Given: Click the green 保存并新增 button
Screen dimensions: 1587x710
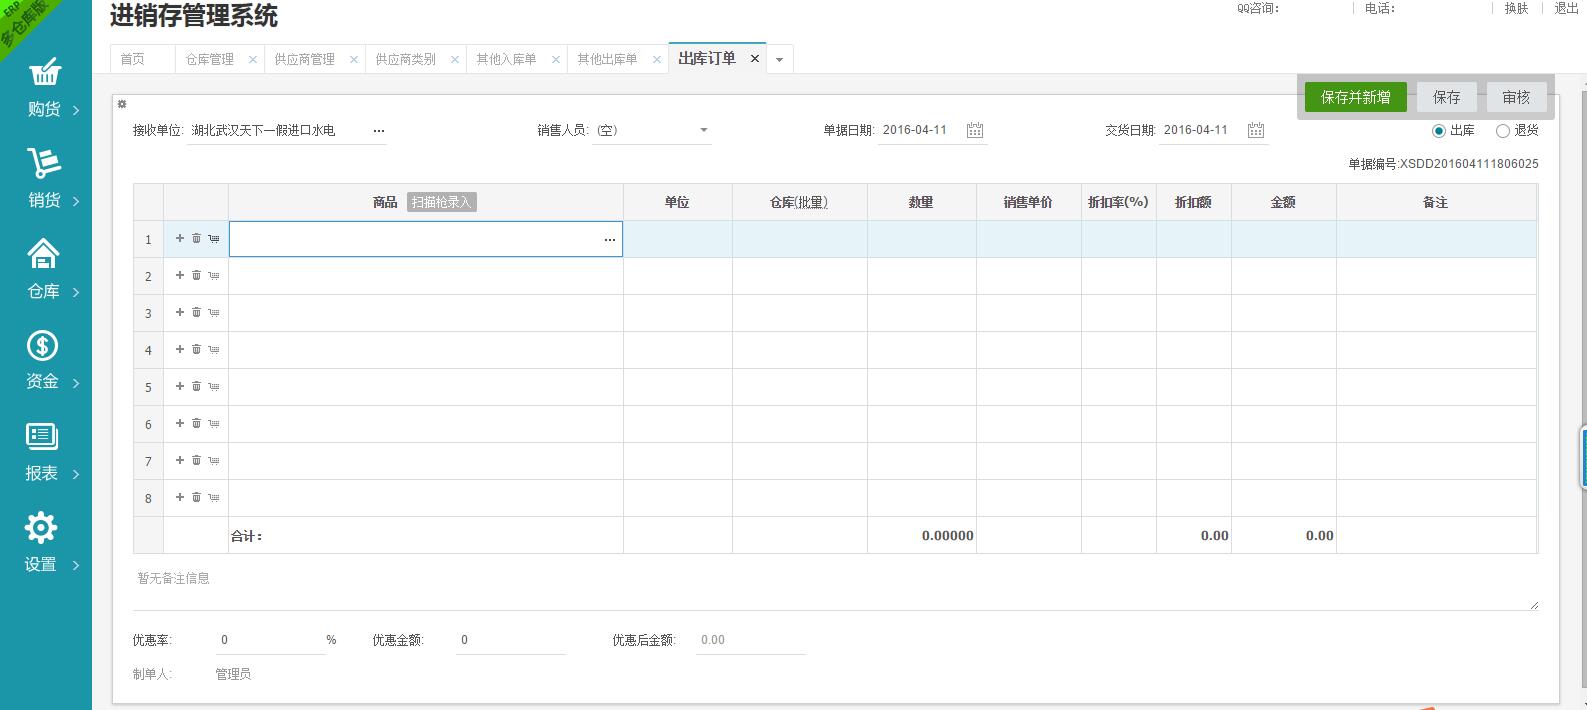Looking at the screenshot, I should (x=1355, y=97).
